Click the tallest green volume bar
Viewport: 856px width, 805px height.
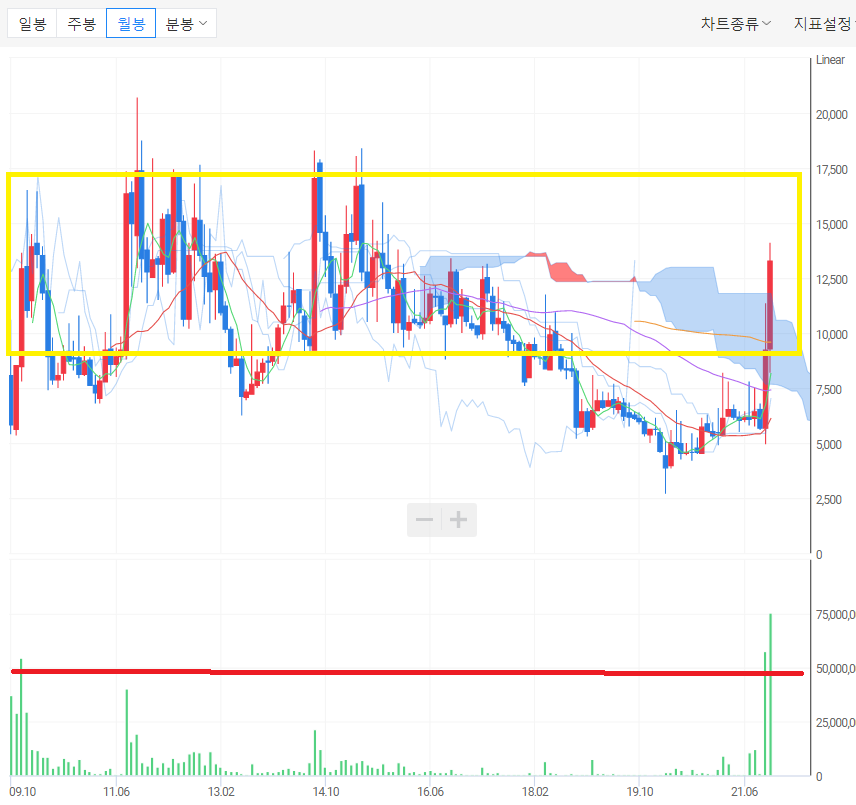click(x=770, y=694)
